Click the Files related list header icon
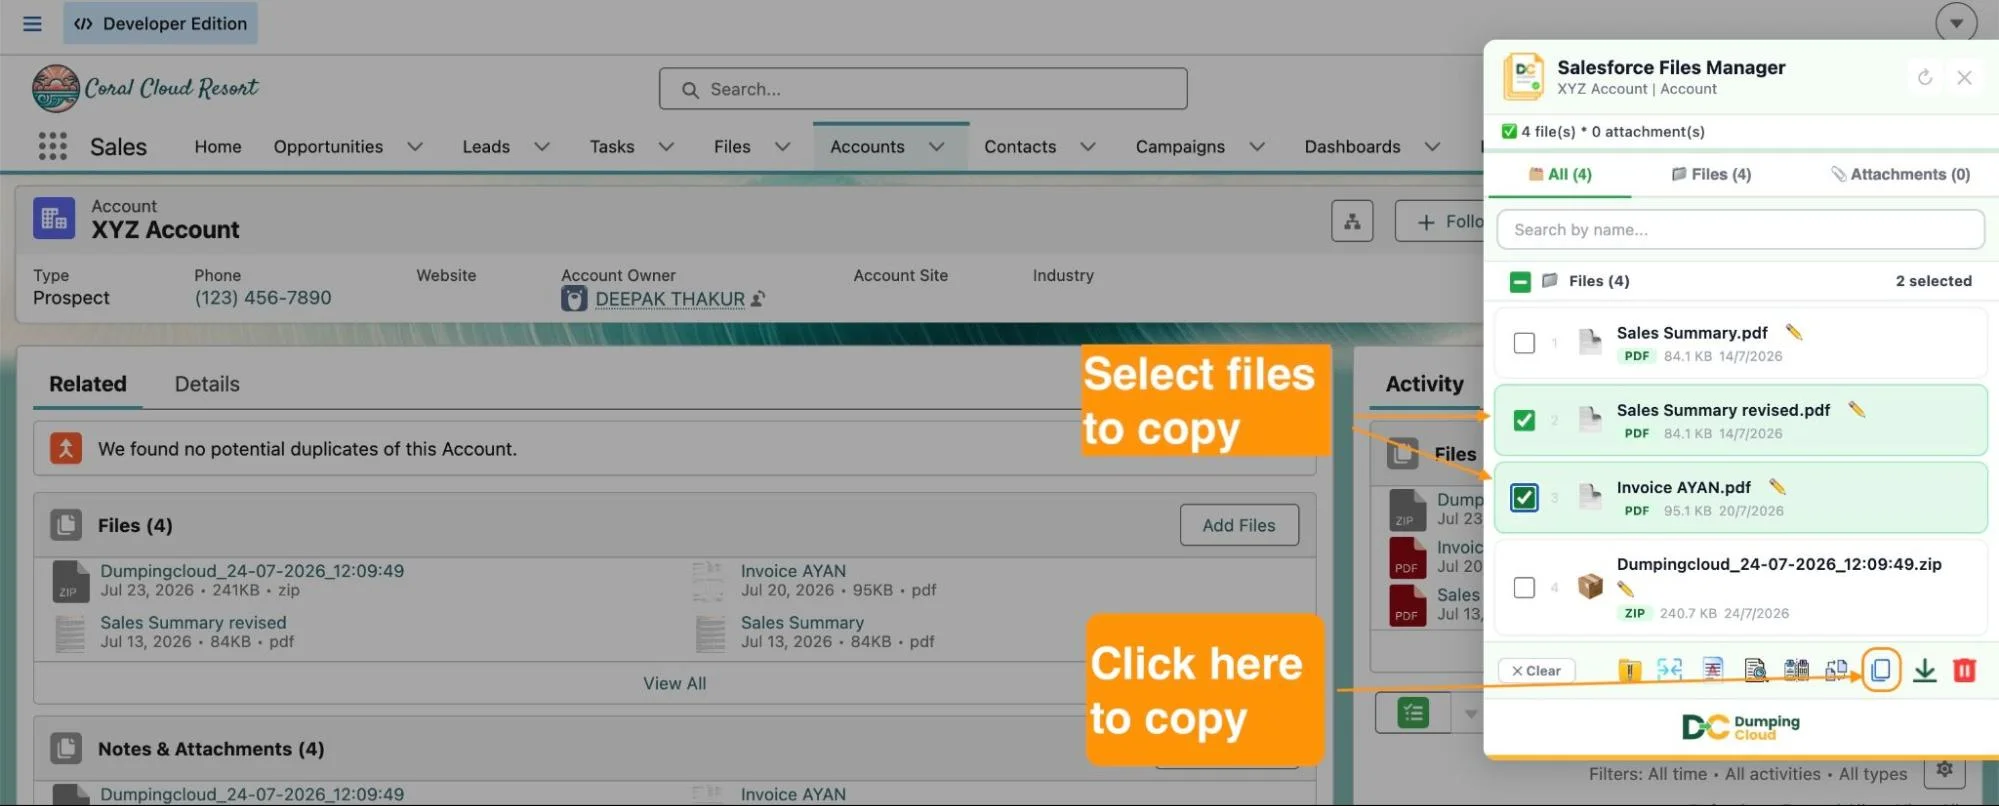The width and height of the screenshot is (1999, 806). click(x=66, y=525)
